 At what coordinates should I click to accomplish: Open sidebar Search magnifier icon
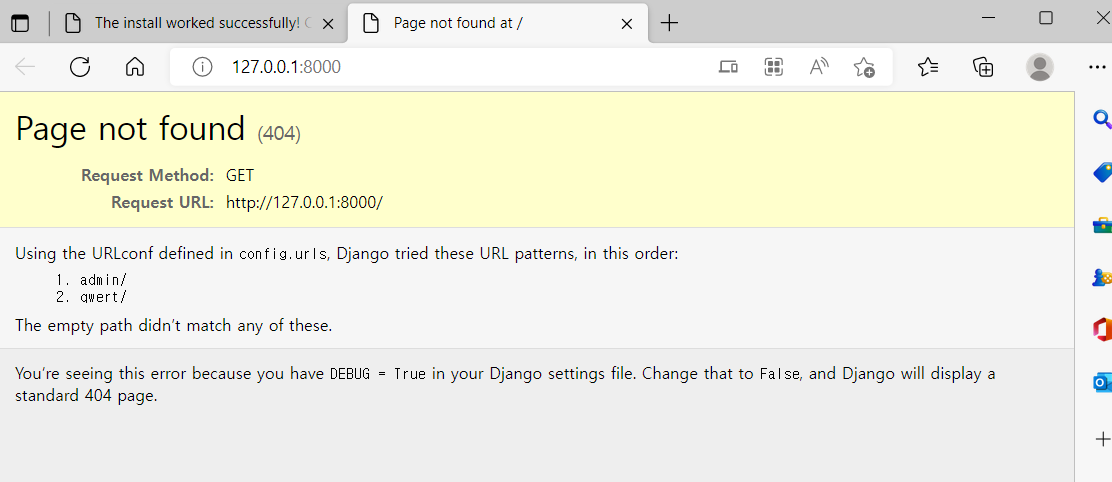click(1101, 119)
